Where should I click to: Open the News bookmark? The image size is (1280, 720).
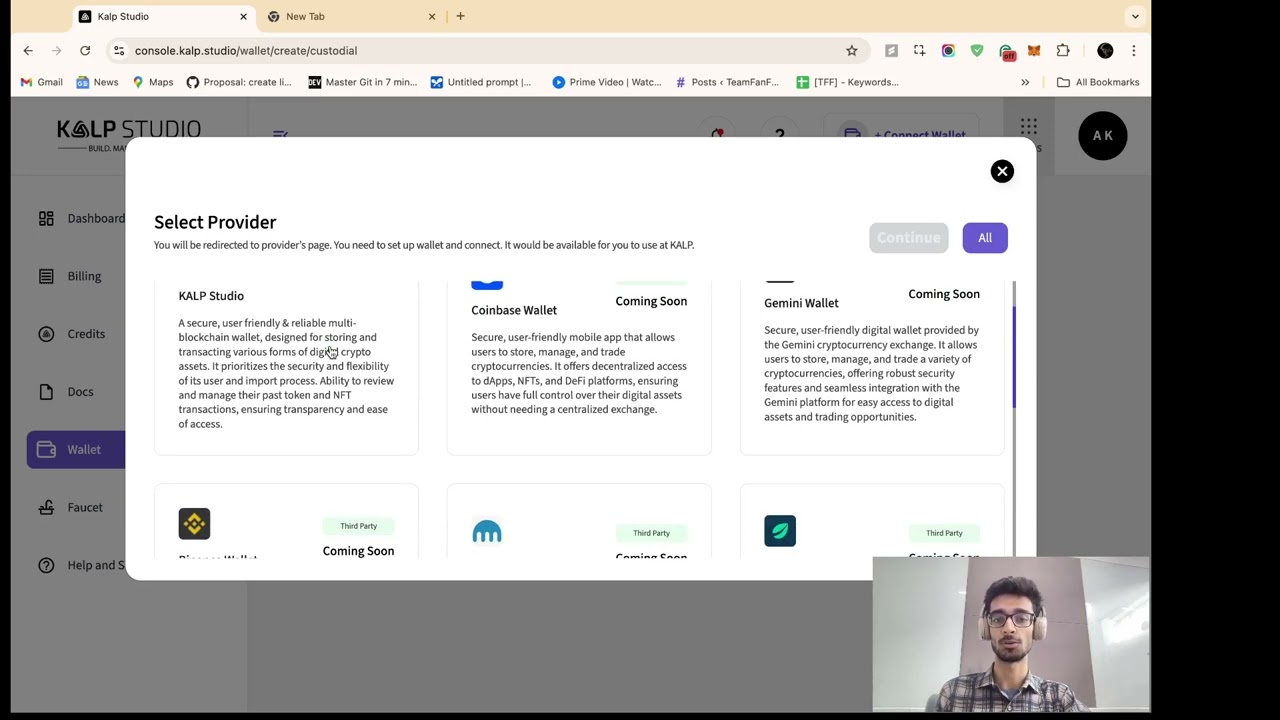[96, 82]
